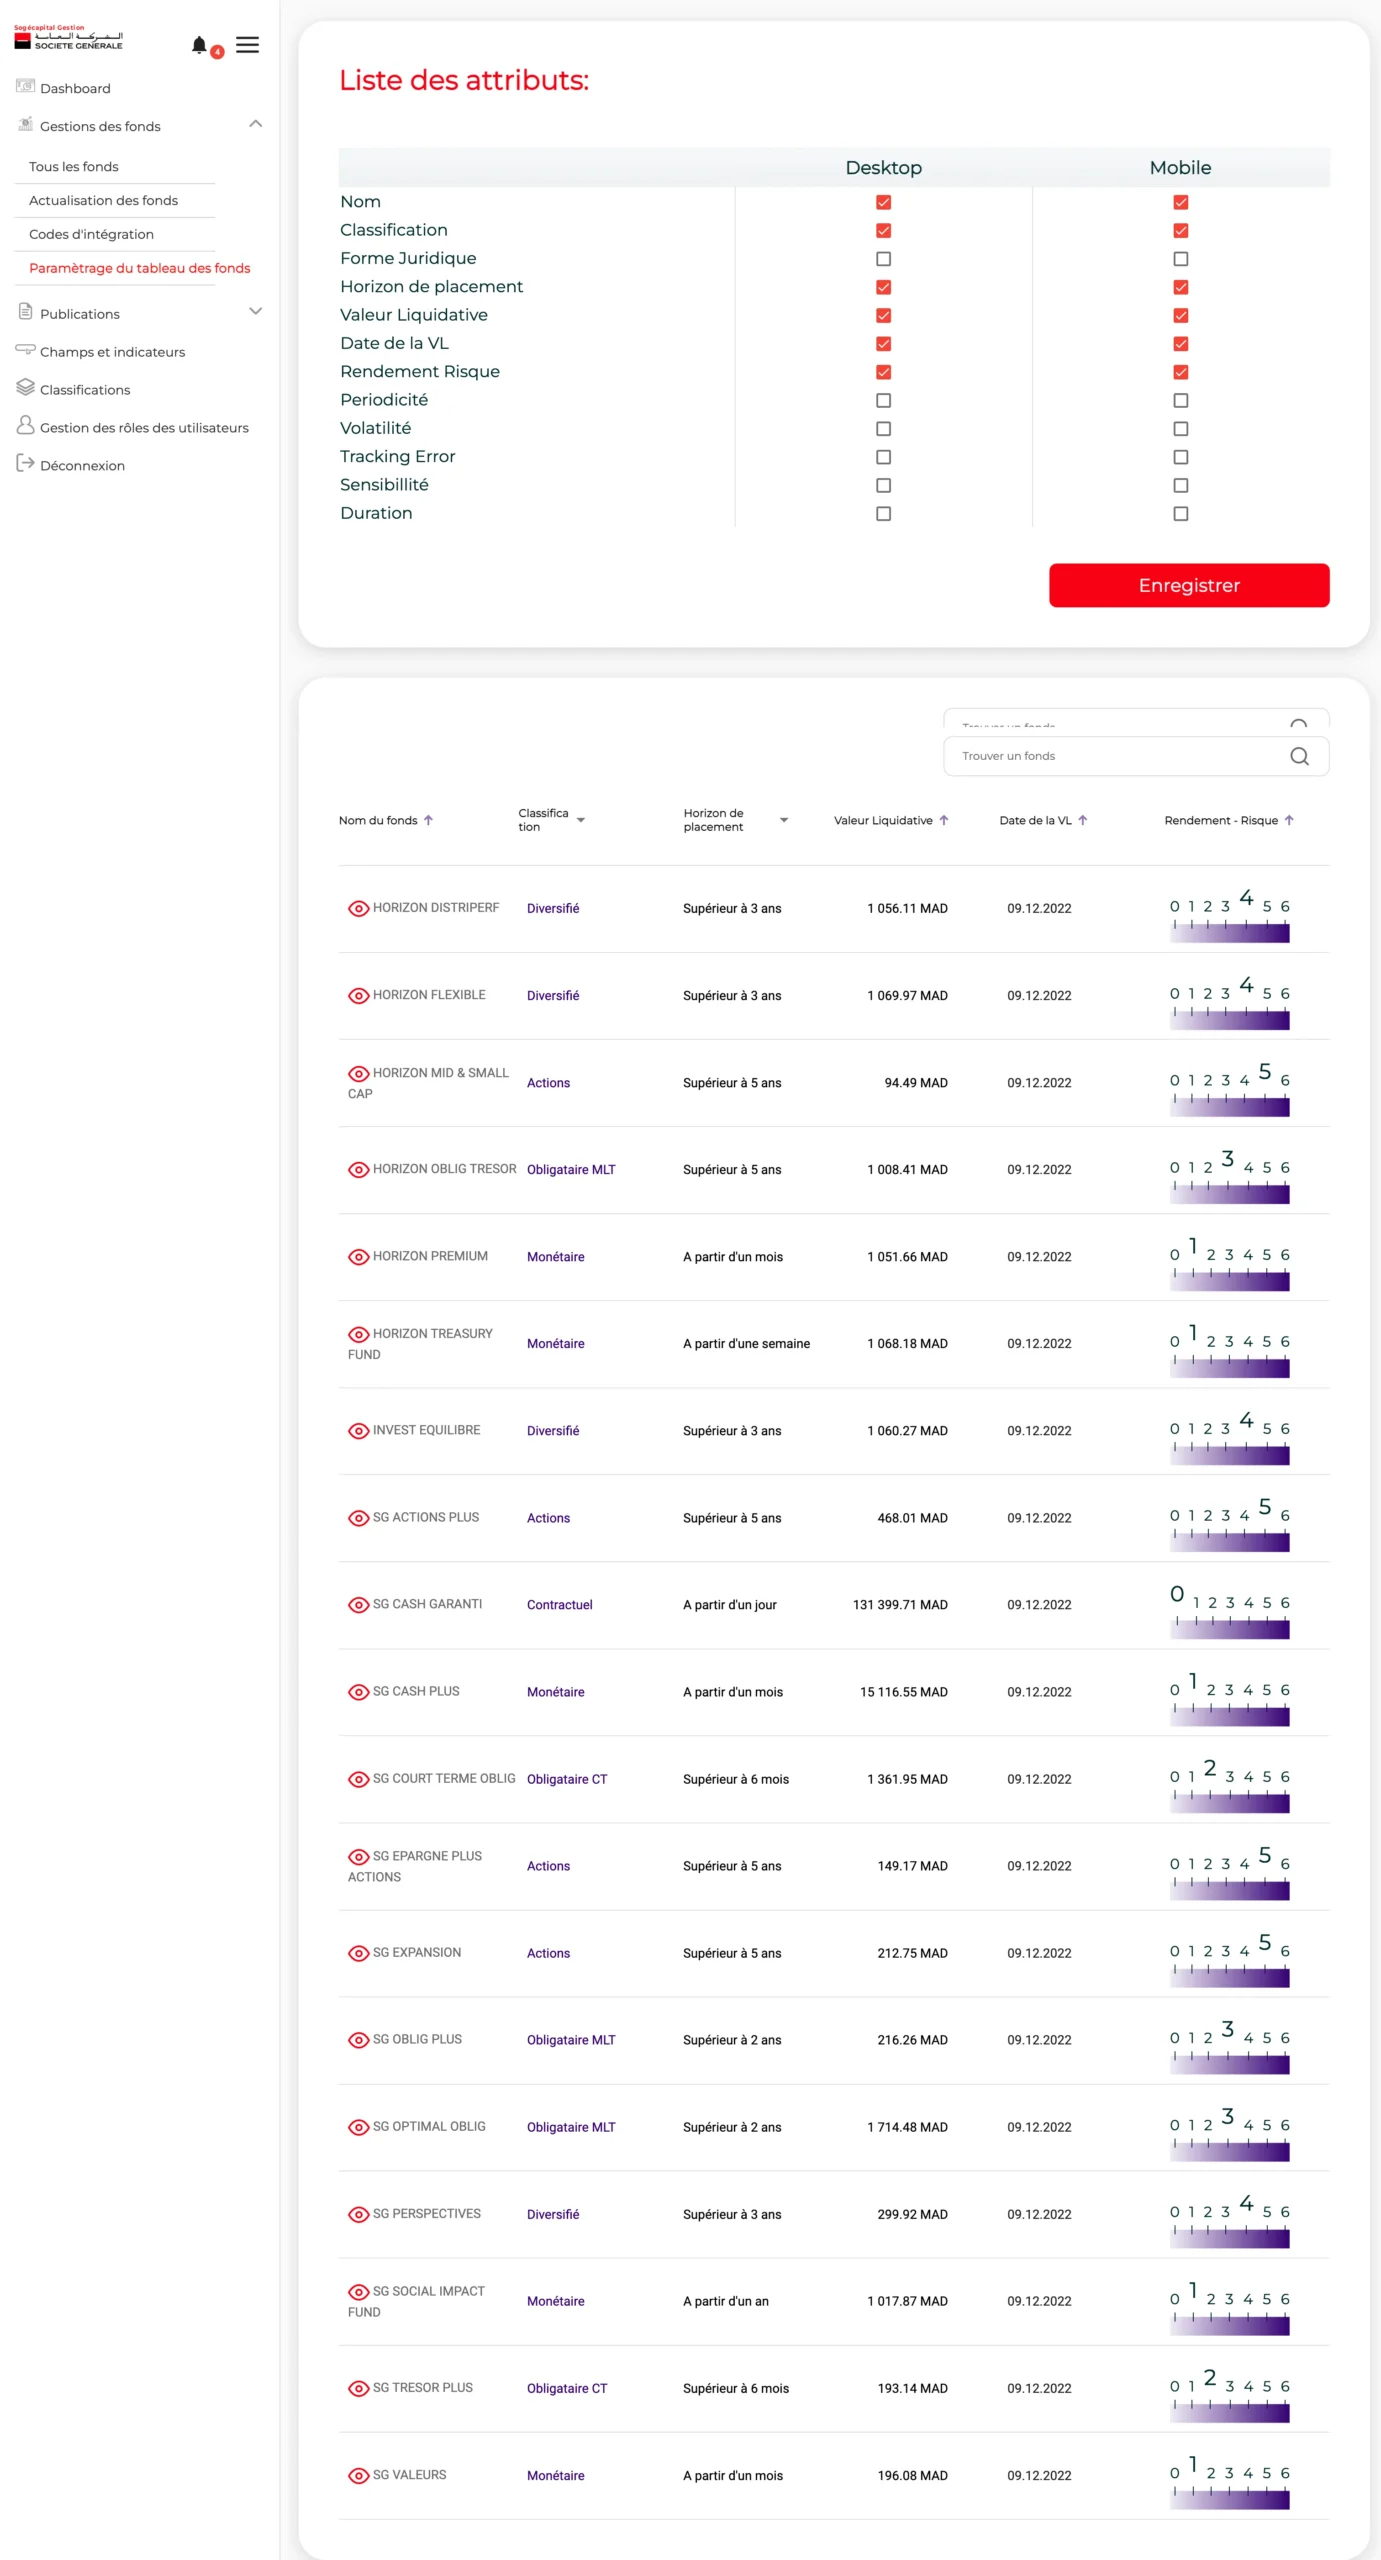Viewport: 1381px width, 2560px height.
Task: Enable Duration for Desktop
Action: click(883, 513)
